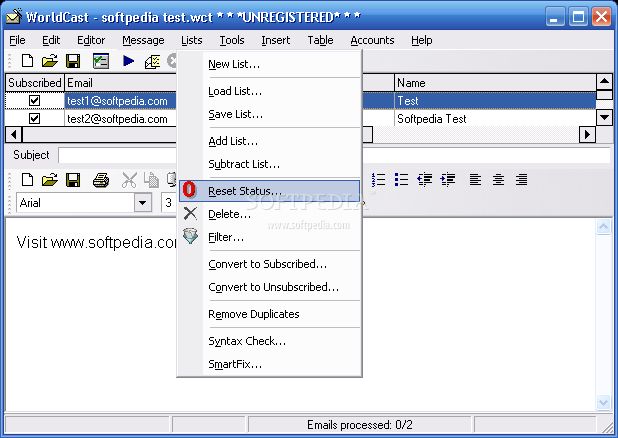Select Convert to Unsubscribed...

point(270,287)
